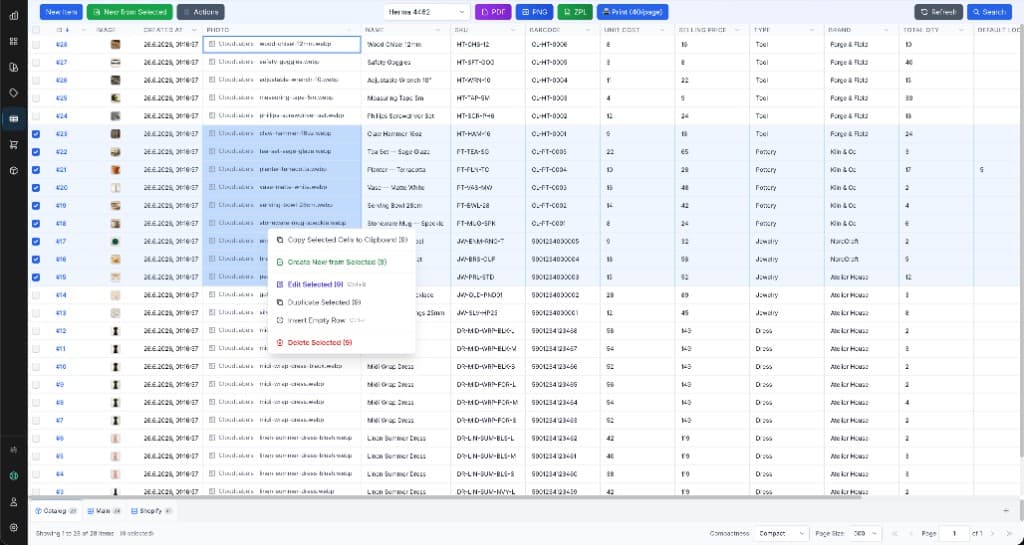The image size is (1024, 545).
Task: Open the Herma 4462 label template dropdown
Action: pos(426,12)
